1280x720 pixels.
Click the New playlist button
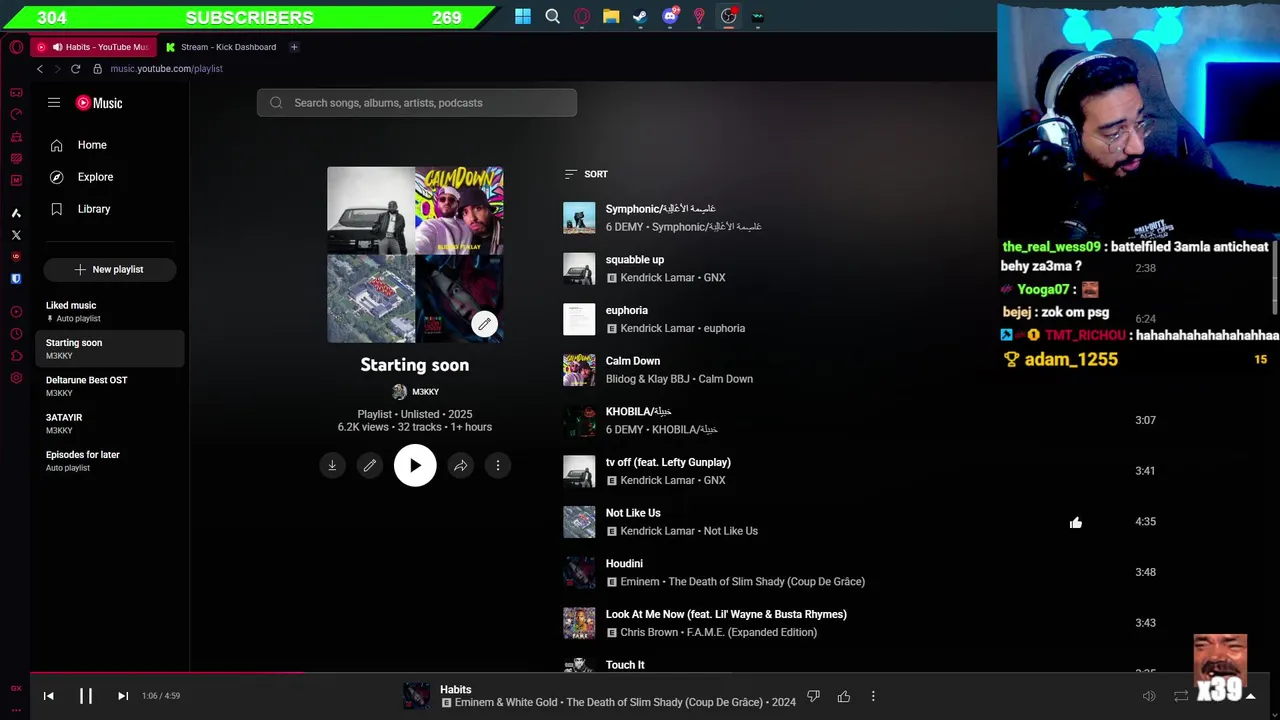[110, 269]
